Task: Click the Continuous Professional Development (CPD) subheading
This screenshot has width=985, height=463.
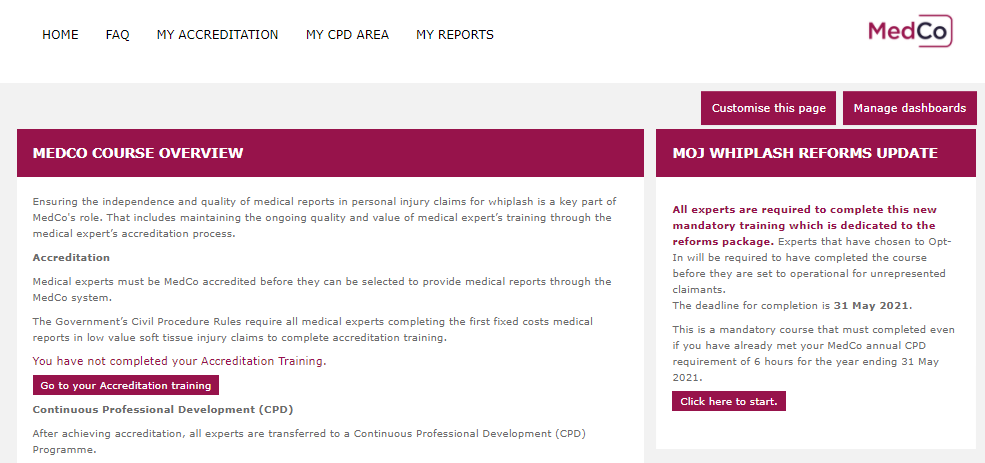Action: tap(163, 410)
